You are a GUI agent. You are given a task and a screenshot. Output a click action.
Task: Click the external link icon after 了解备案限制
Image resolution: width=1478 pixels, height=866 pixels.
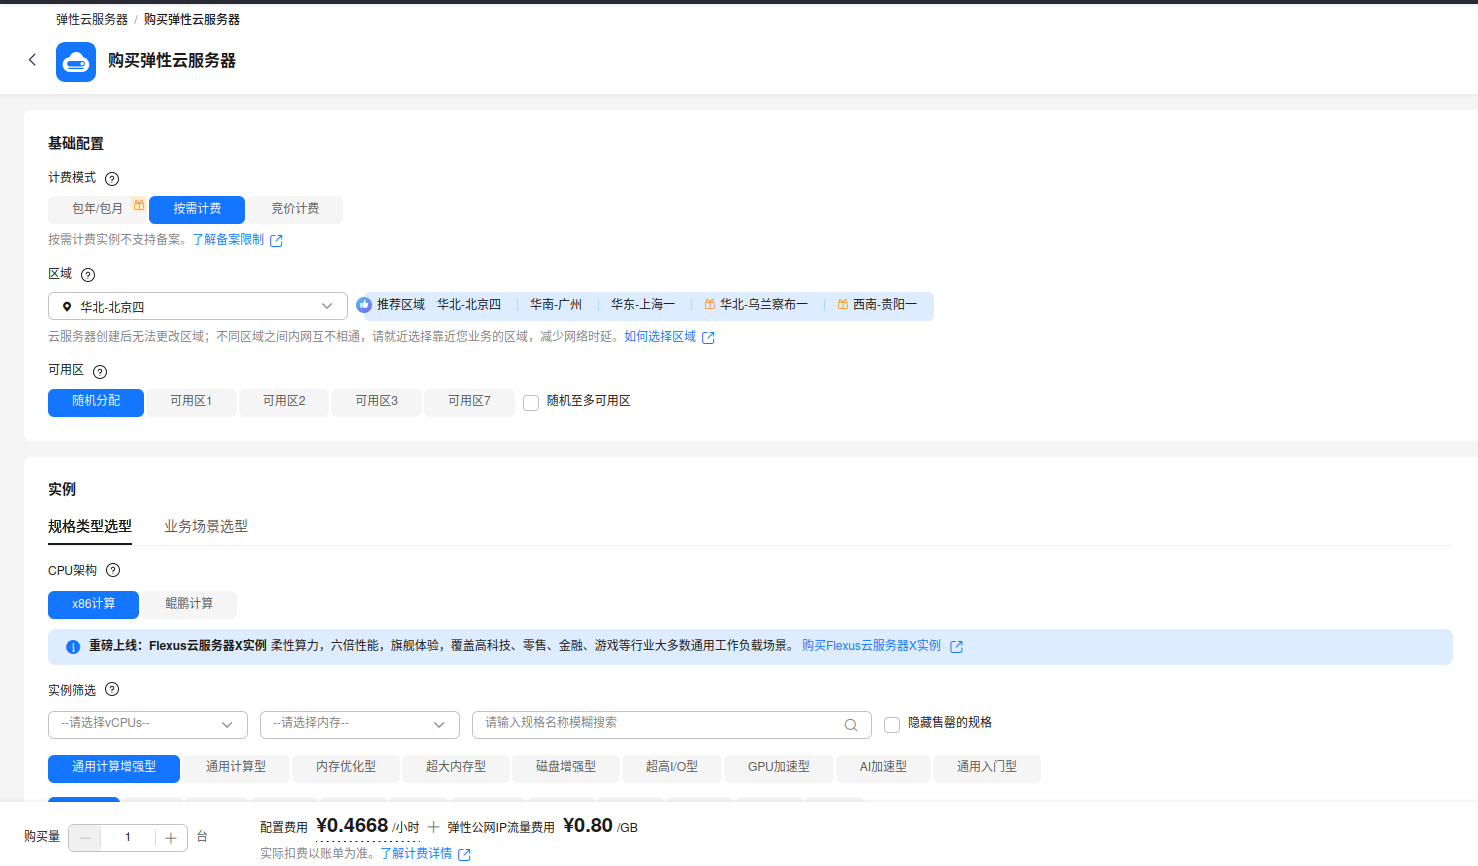(x=278, y=239)
